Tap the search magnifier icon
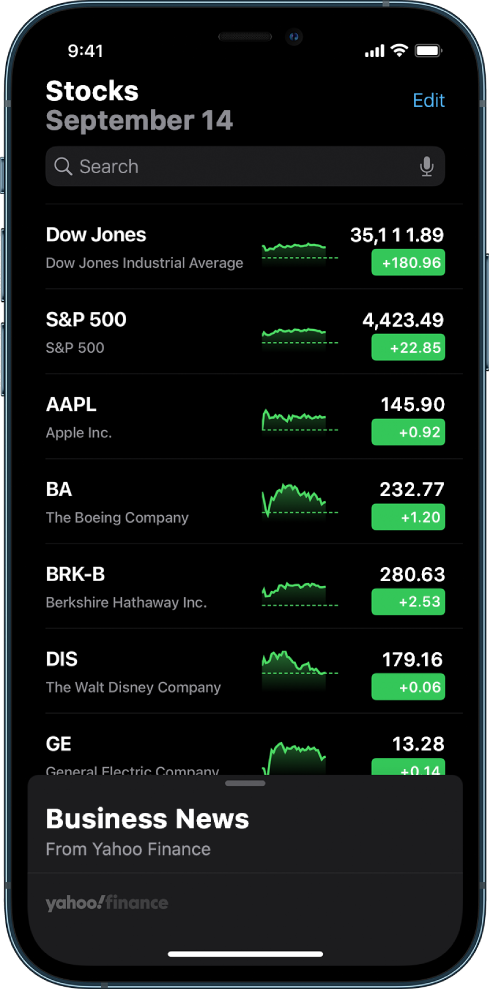The width and height of the screenshot is (489, 992). [63, 166]
